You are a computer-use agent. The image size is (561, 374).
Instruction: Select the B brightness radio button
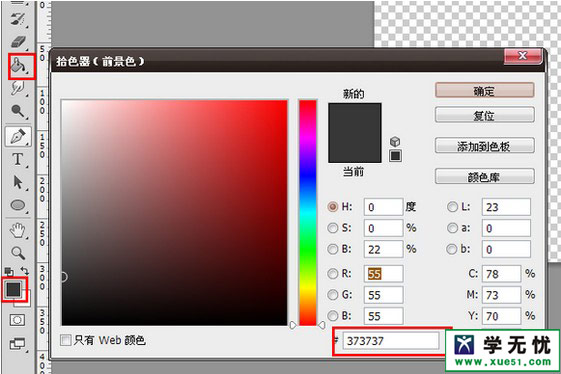point(333,249)
